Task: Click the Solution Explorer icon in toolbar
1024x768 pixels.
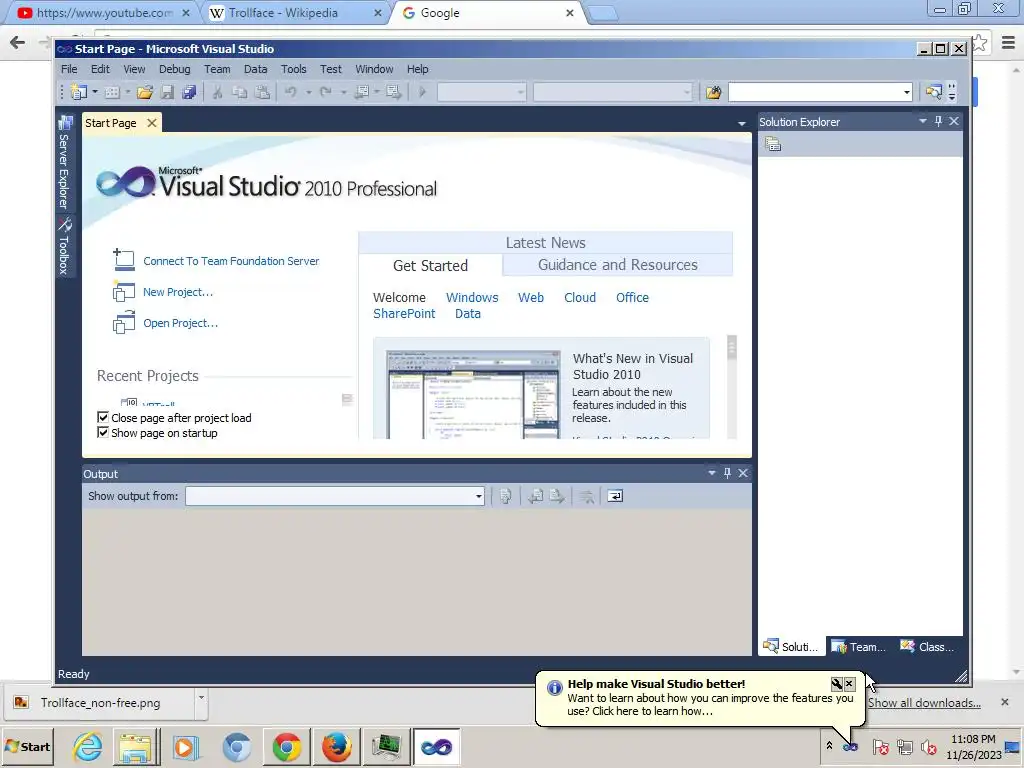Action: pyautogui.click(x=934, y=93)
